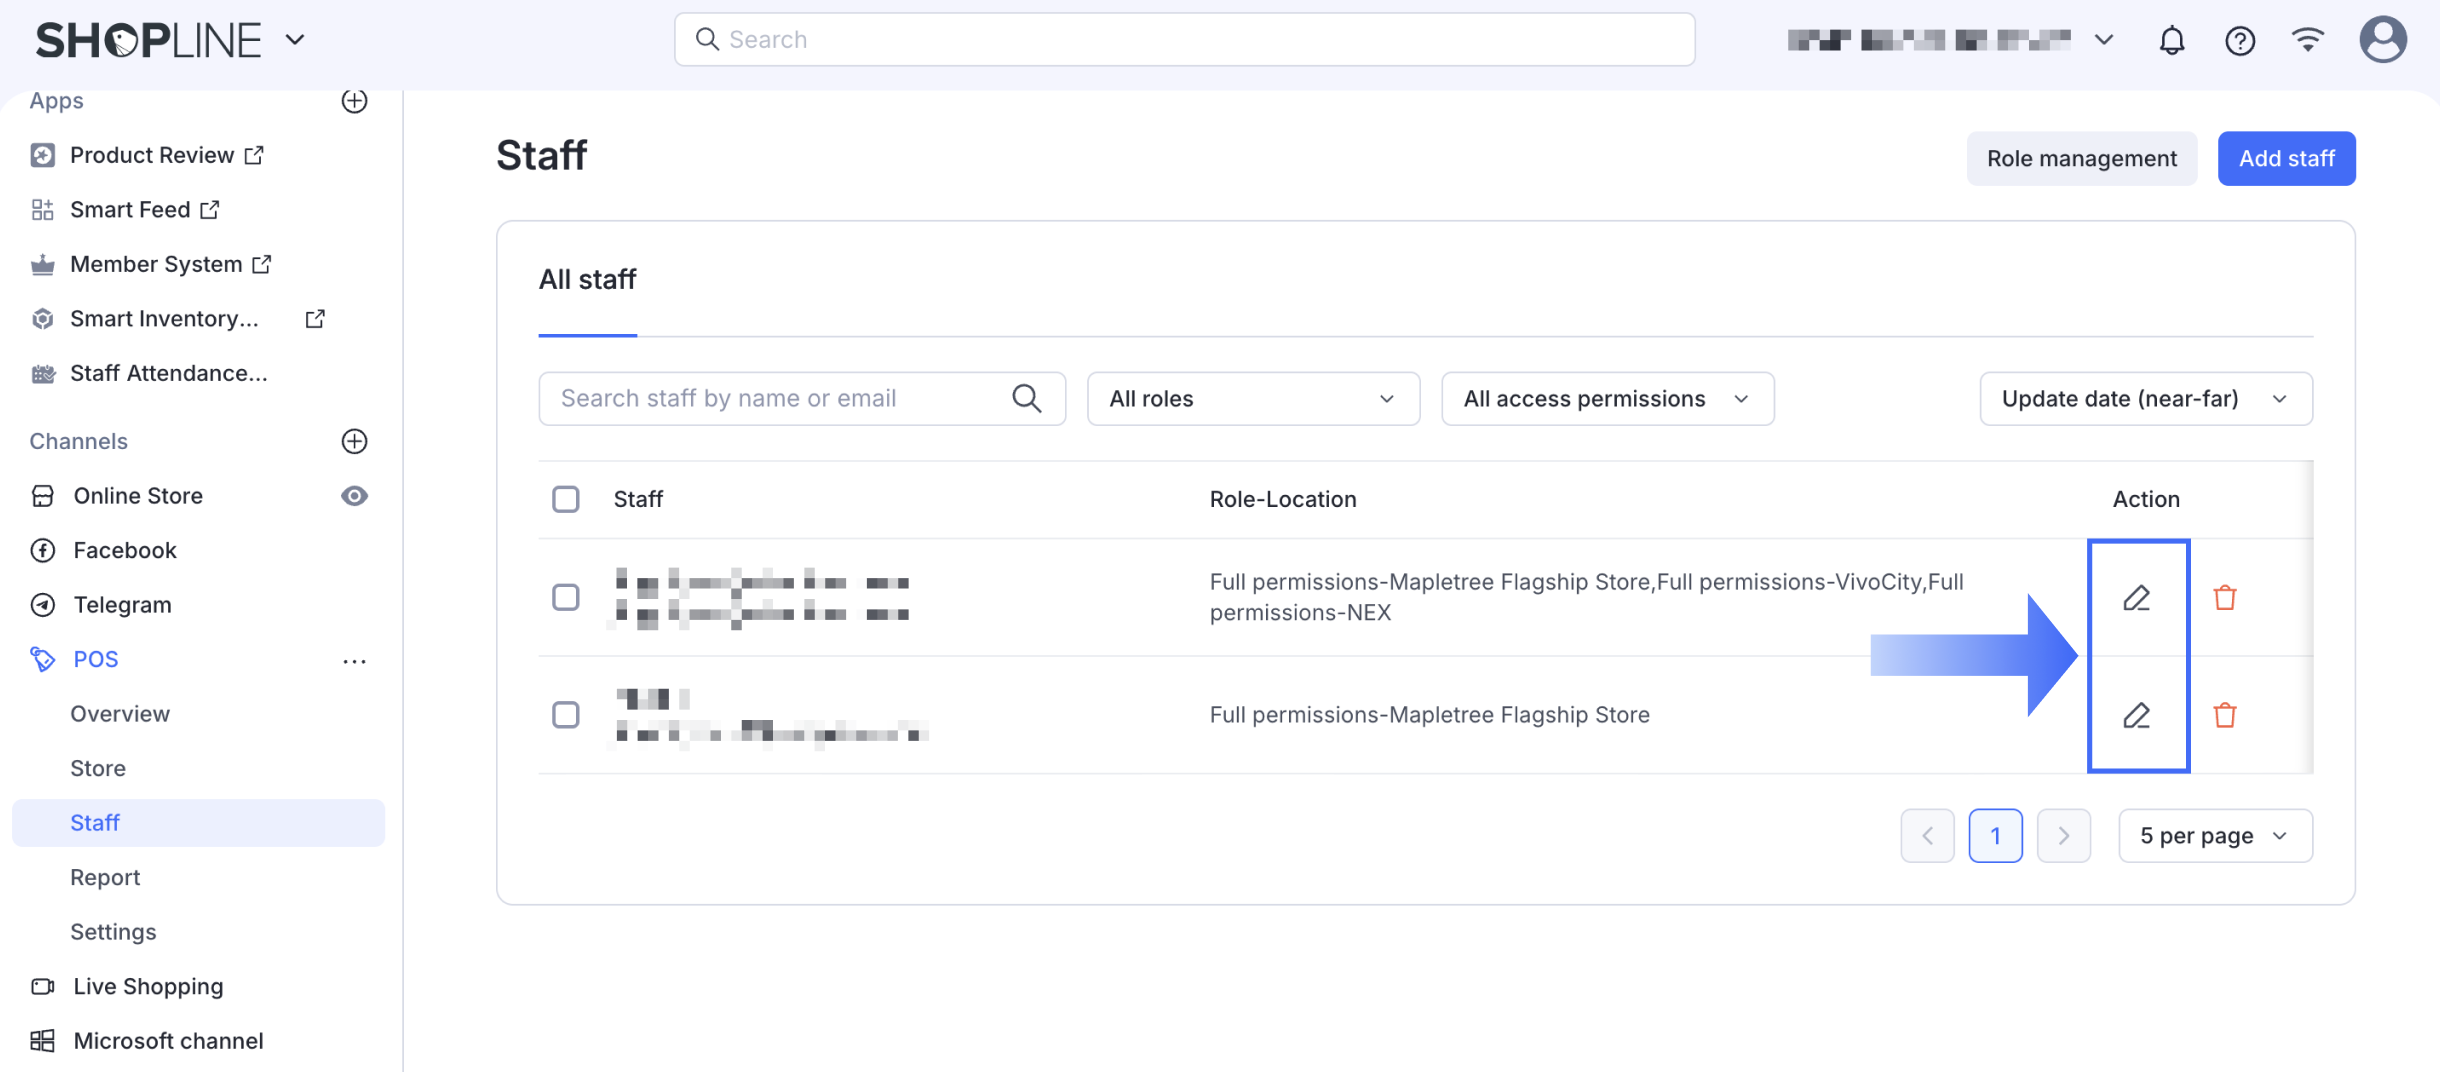Viewport: 2440px width, 1072px height.
Task: Open the 5 per page selector
Action: click(2214, 836)
